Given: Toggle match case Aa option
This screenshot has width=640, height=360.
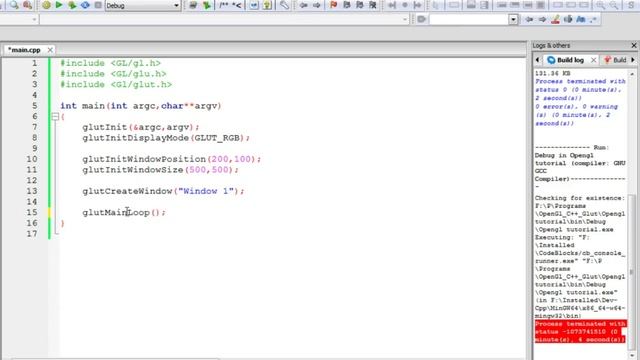Looking at the screenshot, I should tap(580, 19).
